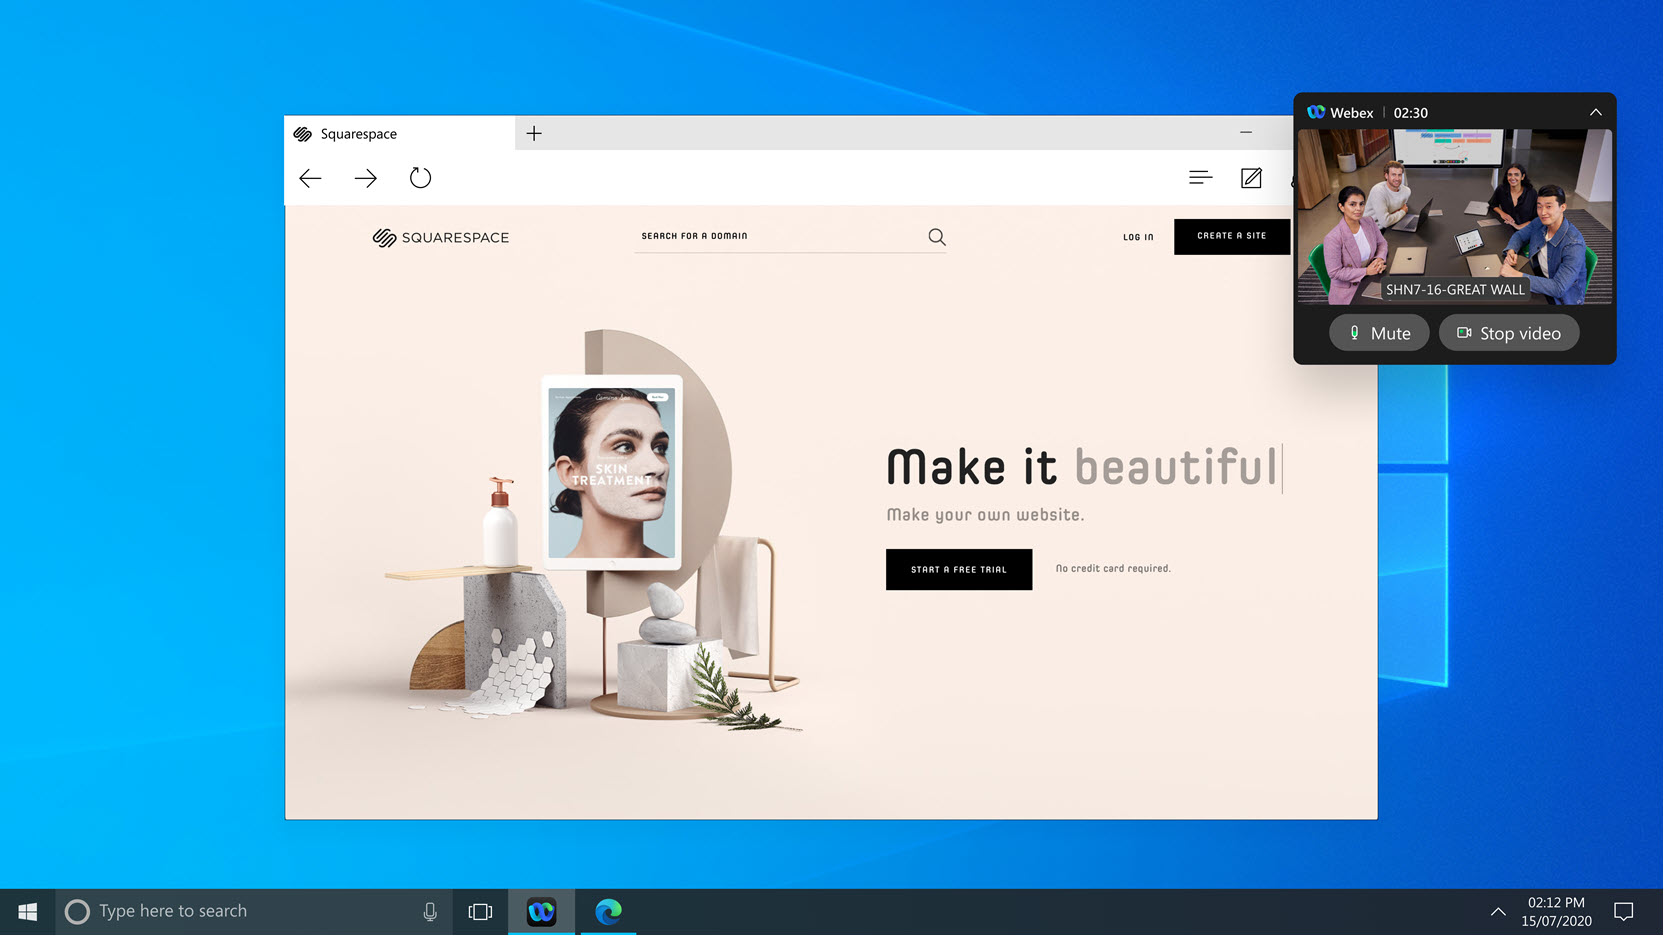Screen dimensions: 1664x936
Task: Click the add notes pen icon
Action: (x=1251, y=178)
